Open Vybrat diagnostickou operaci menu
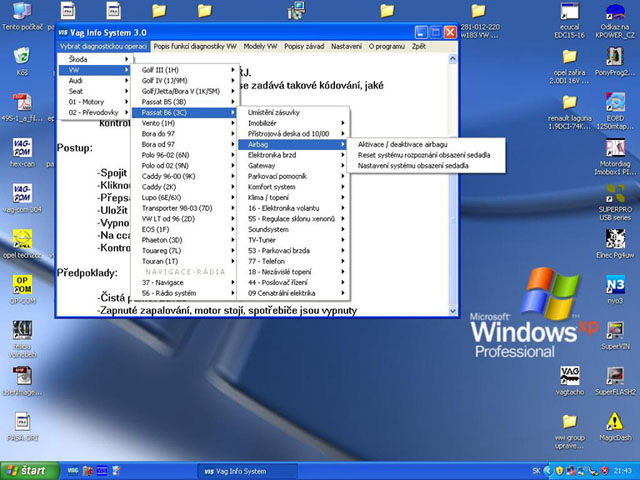Viewport: 640px width, 480px height. [x=103, y=47]
